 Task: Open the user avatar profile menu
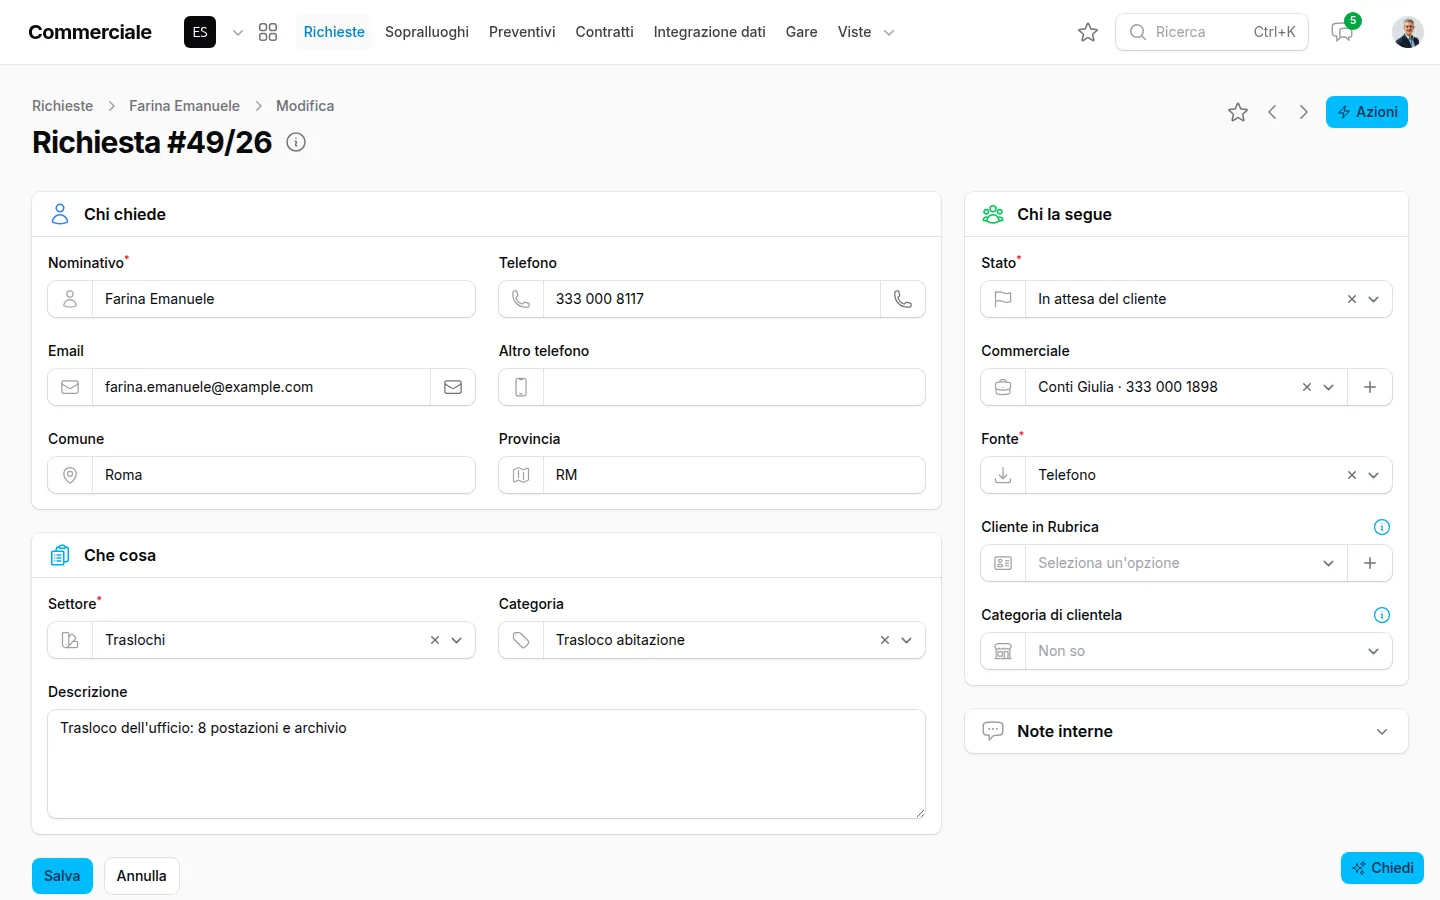[x=1407, y=32]
